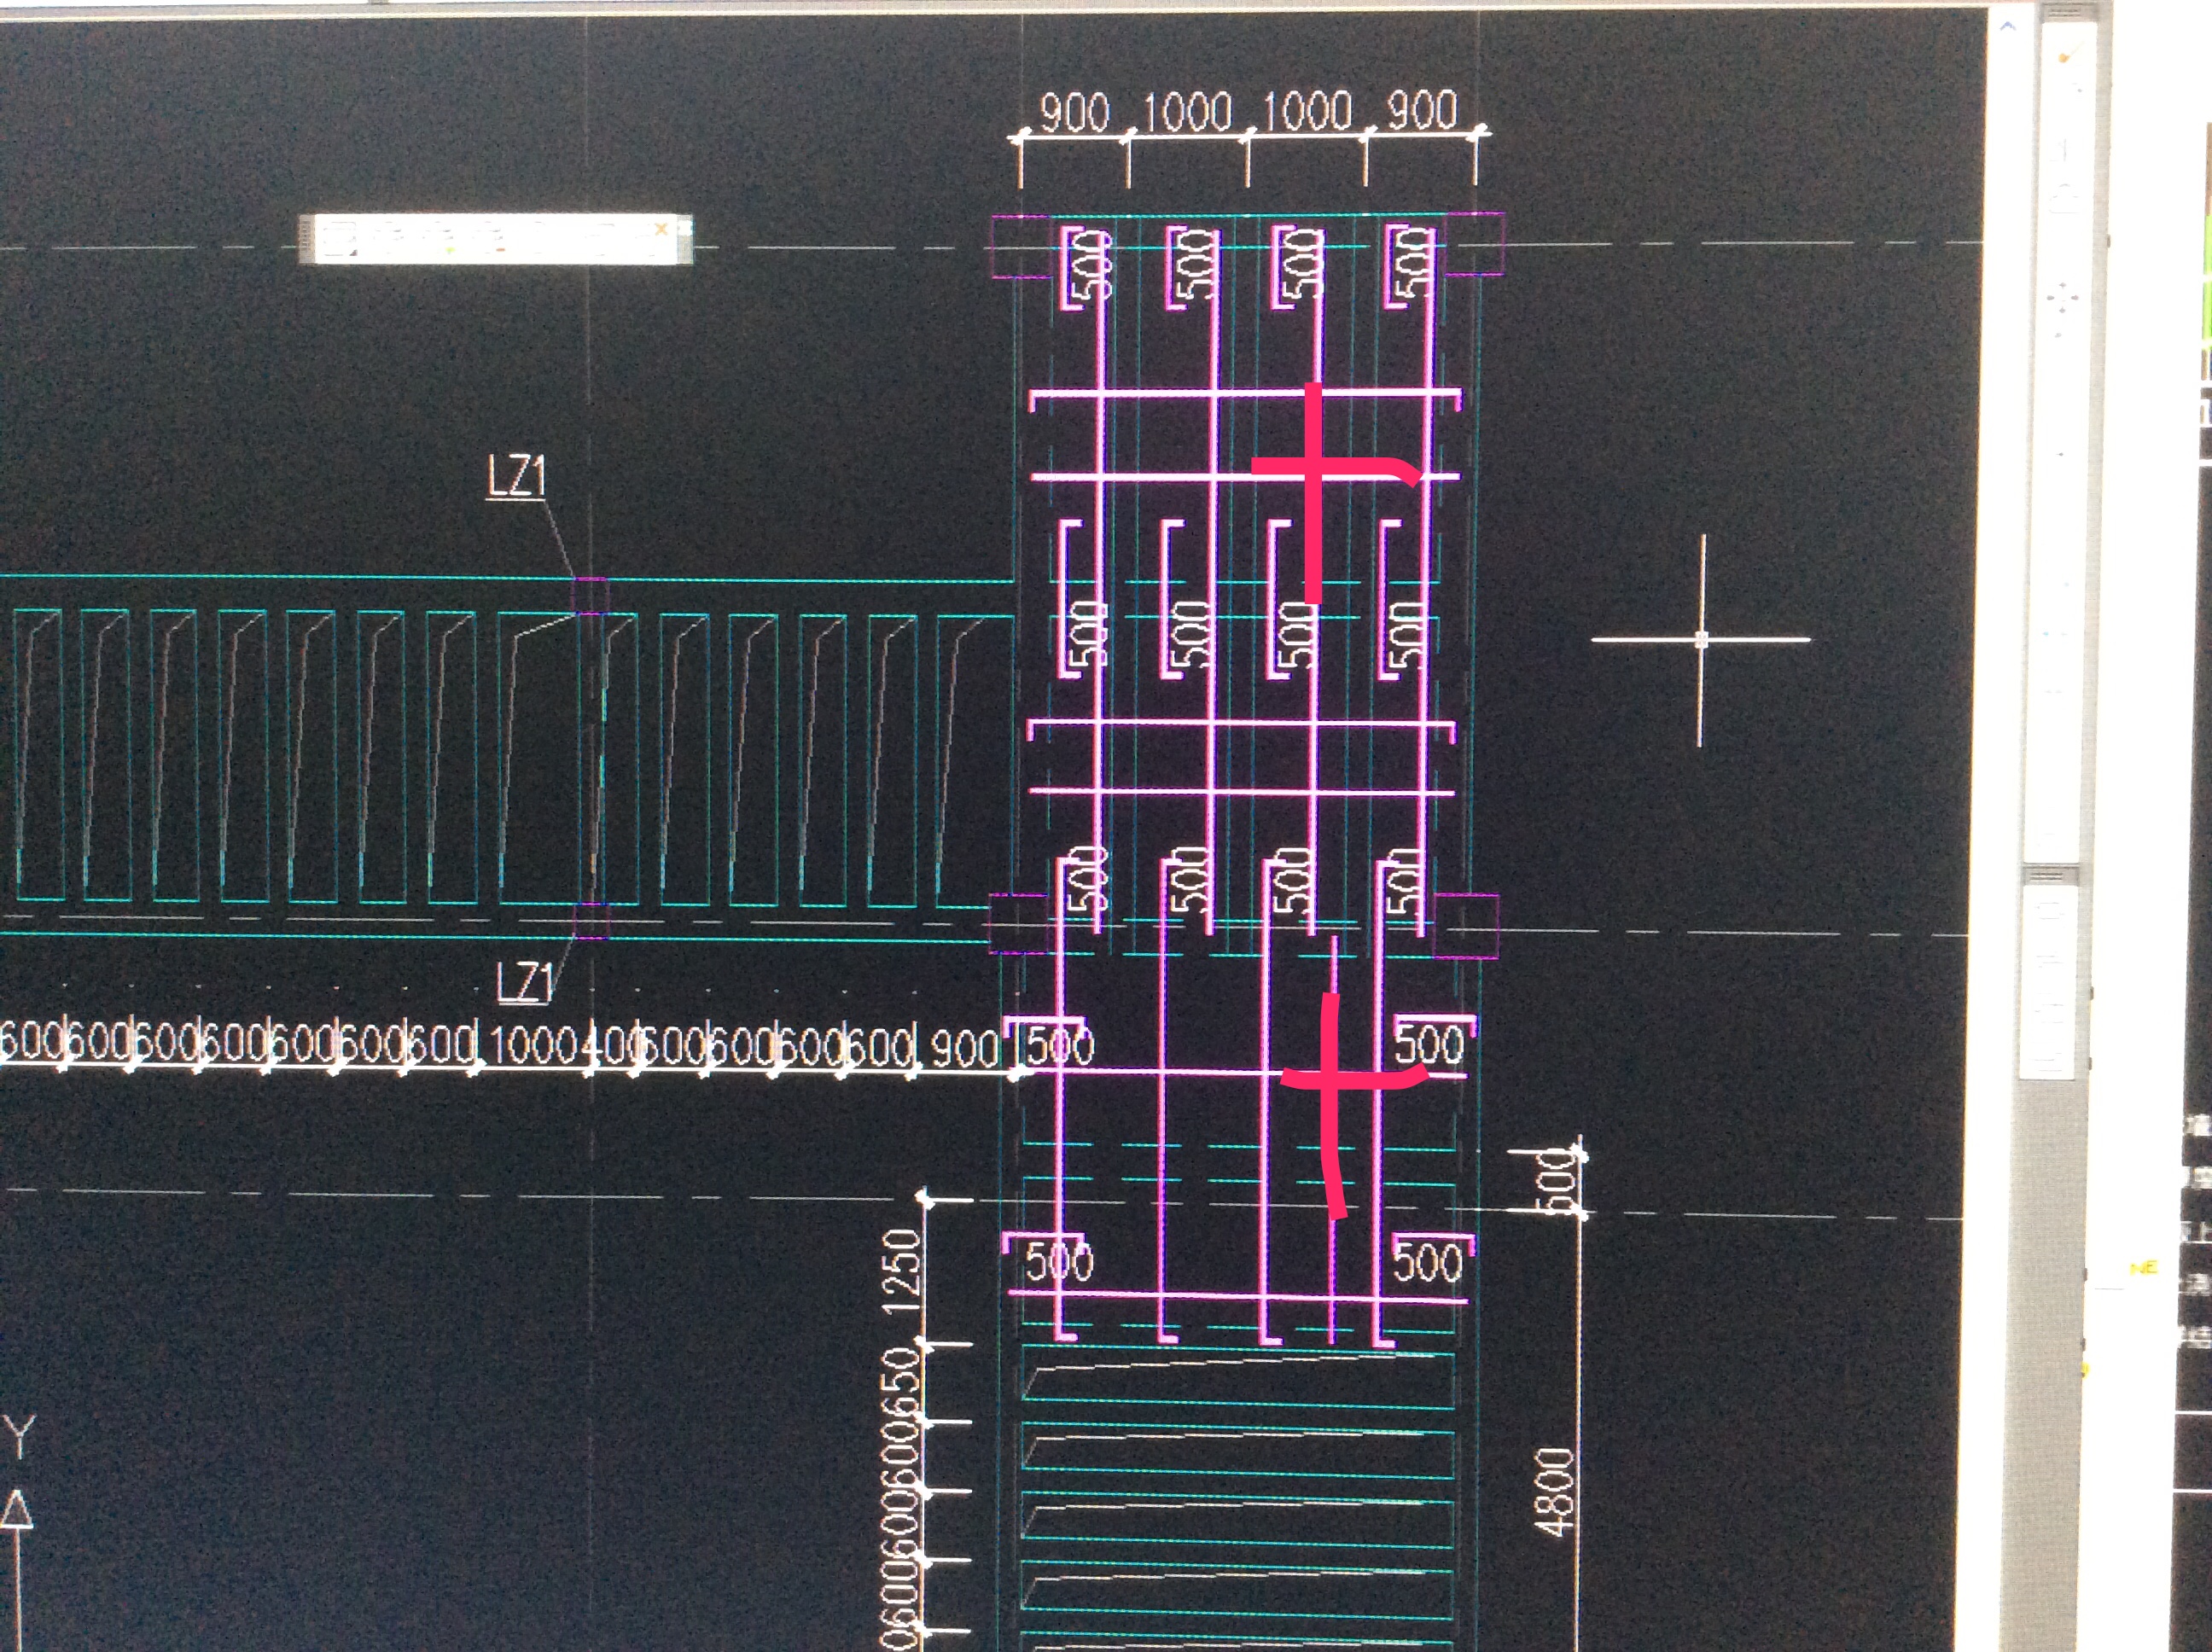The image size is (2212, 1652).
Task: Select the LZ1 label below the beam
Action: click(525, 982)
